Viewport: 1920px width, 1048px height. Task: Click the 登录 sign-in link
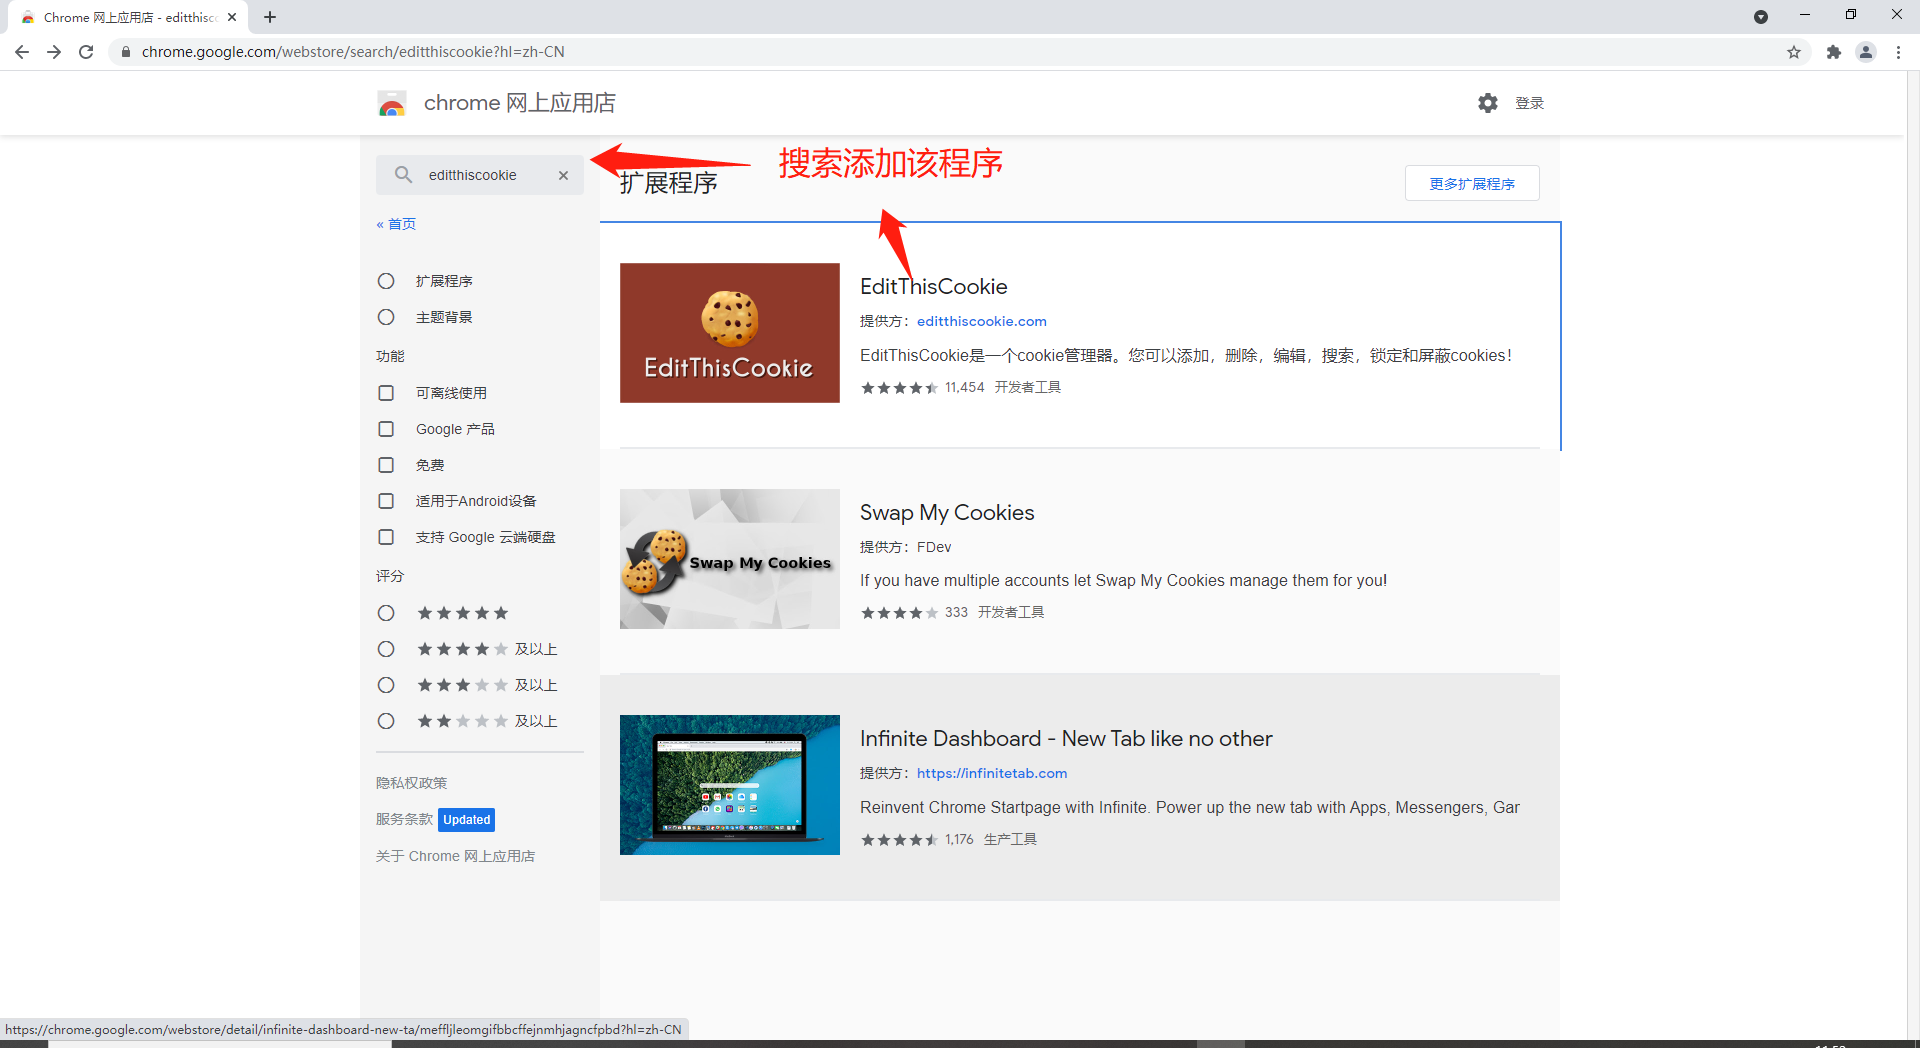[1529, 103]
